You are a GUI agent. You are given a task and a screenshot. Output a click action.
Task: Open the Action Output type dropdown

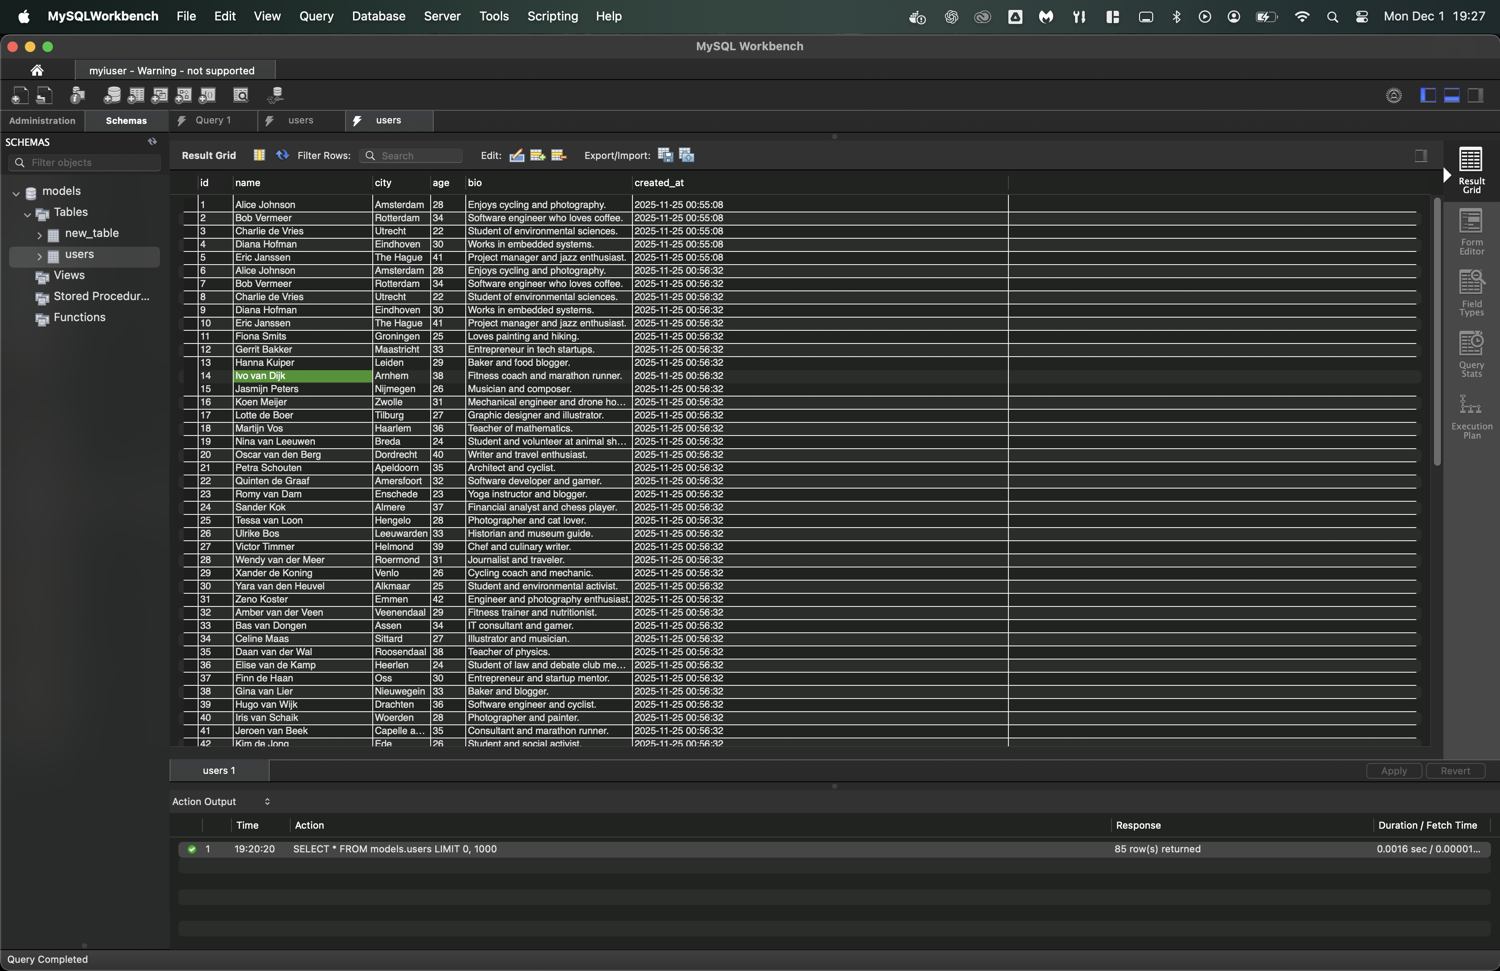point(267,801)
